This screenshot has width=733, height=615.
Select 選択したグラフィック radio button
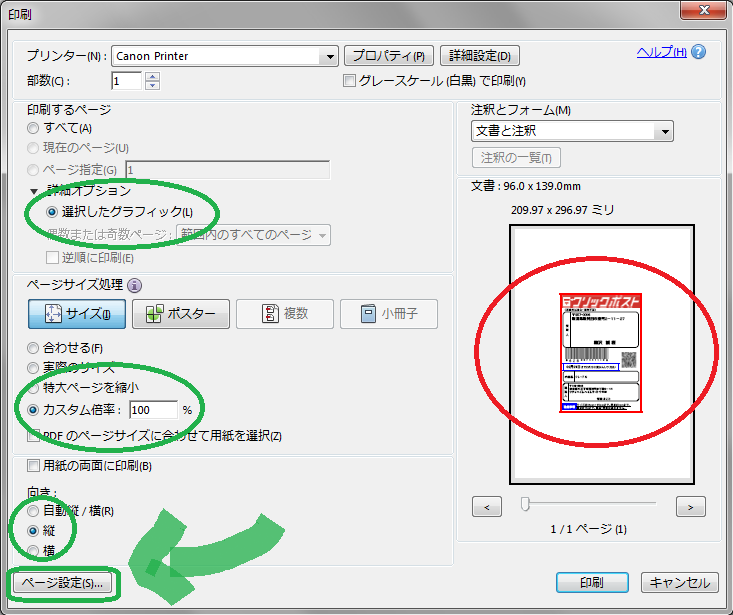pos(52,212)
